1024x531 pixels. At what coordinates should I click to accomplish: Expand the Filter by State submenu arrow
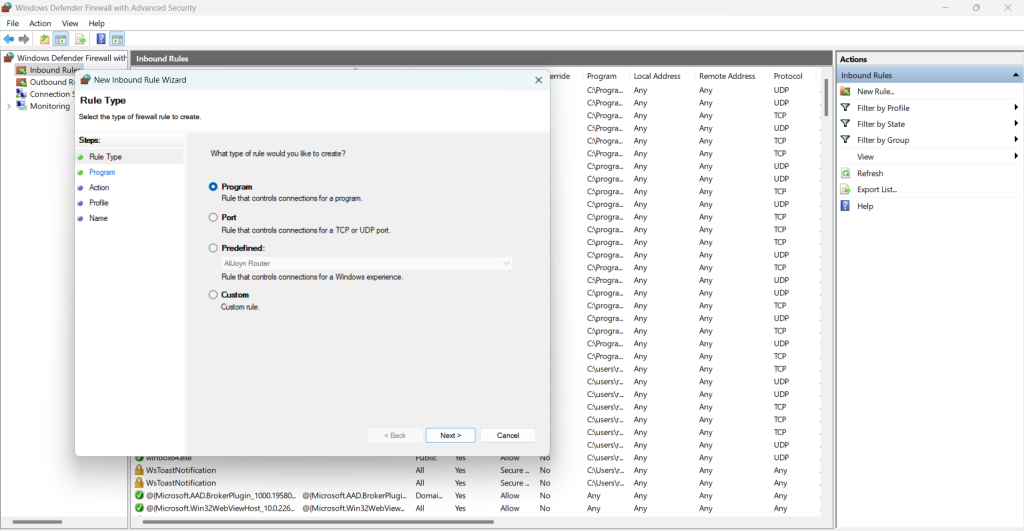tap(1016, 123)
